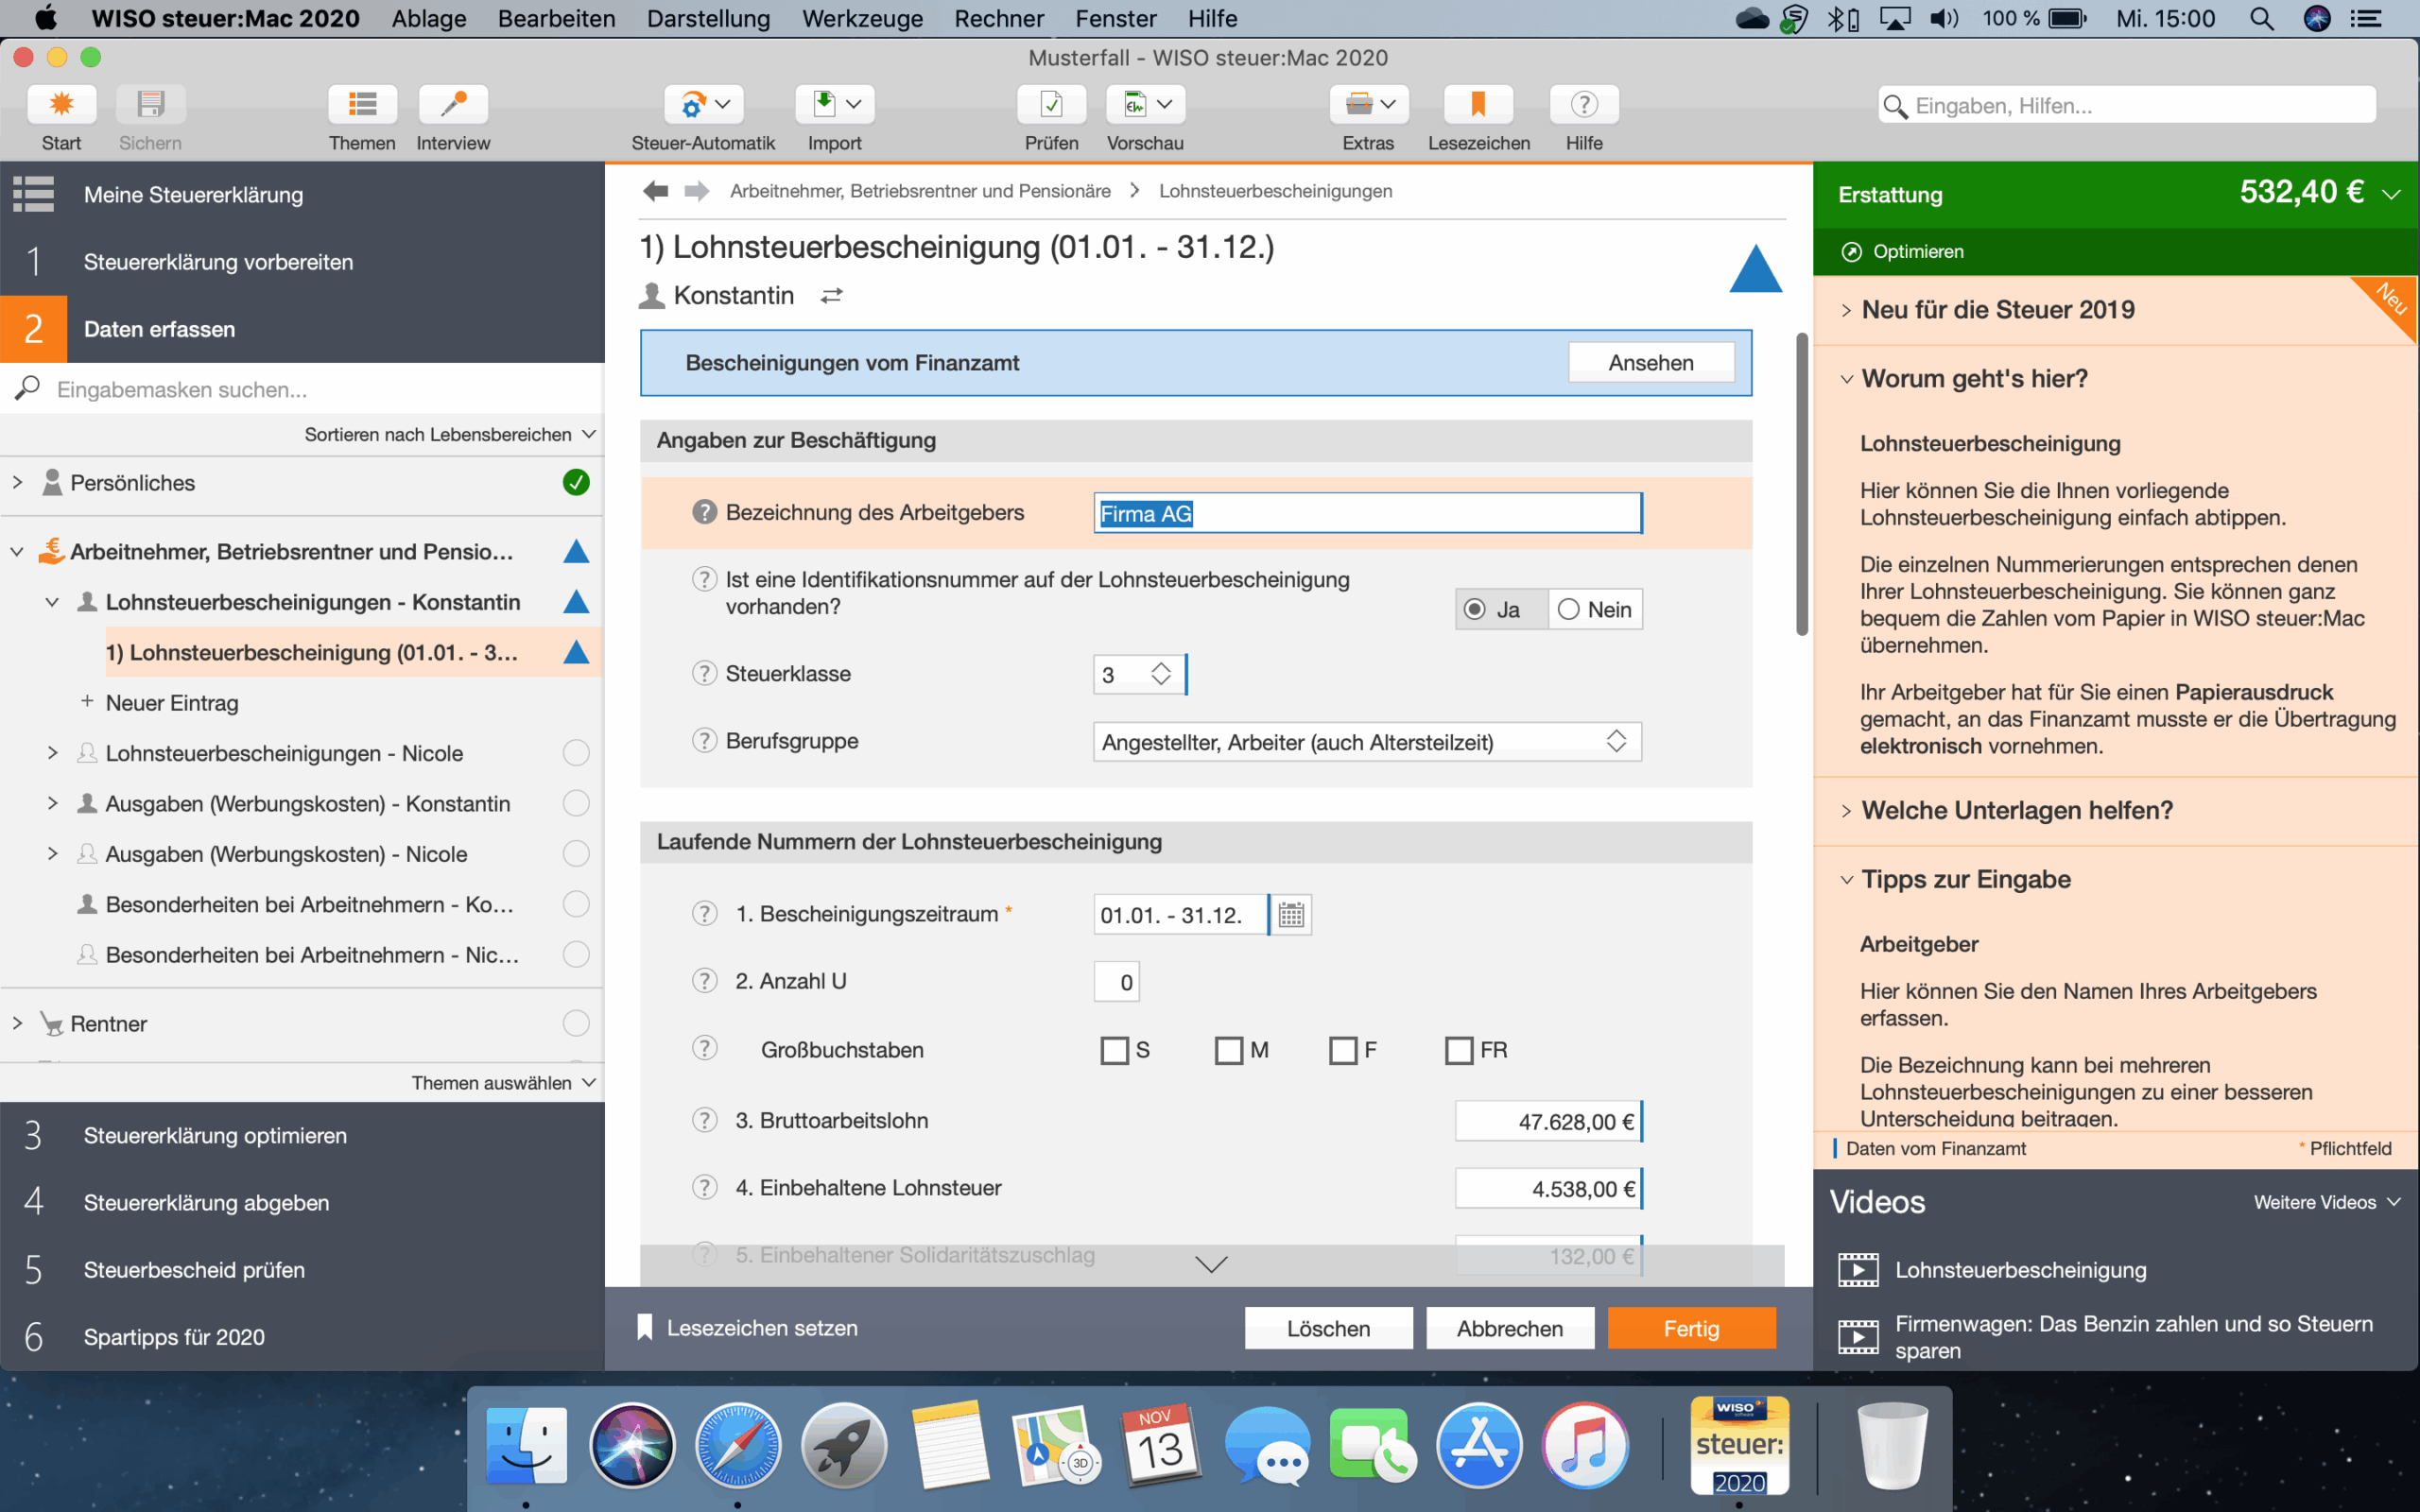Open the Berufsgruppe dropdown
This screenshot has width=2420, height=1512.
(1366, 742)
